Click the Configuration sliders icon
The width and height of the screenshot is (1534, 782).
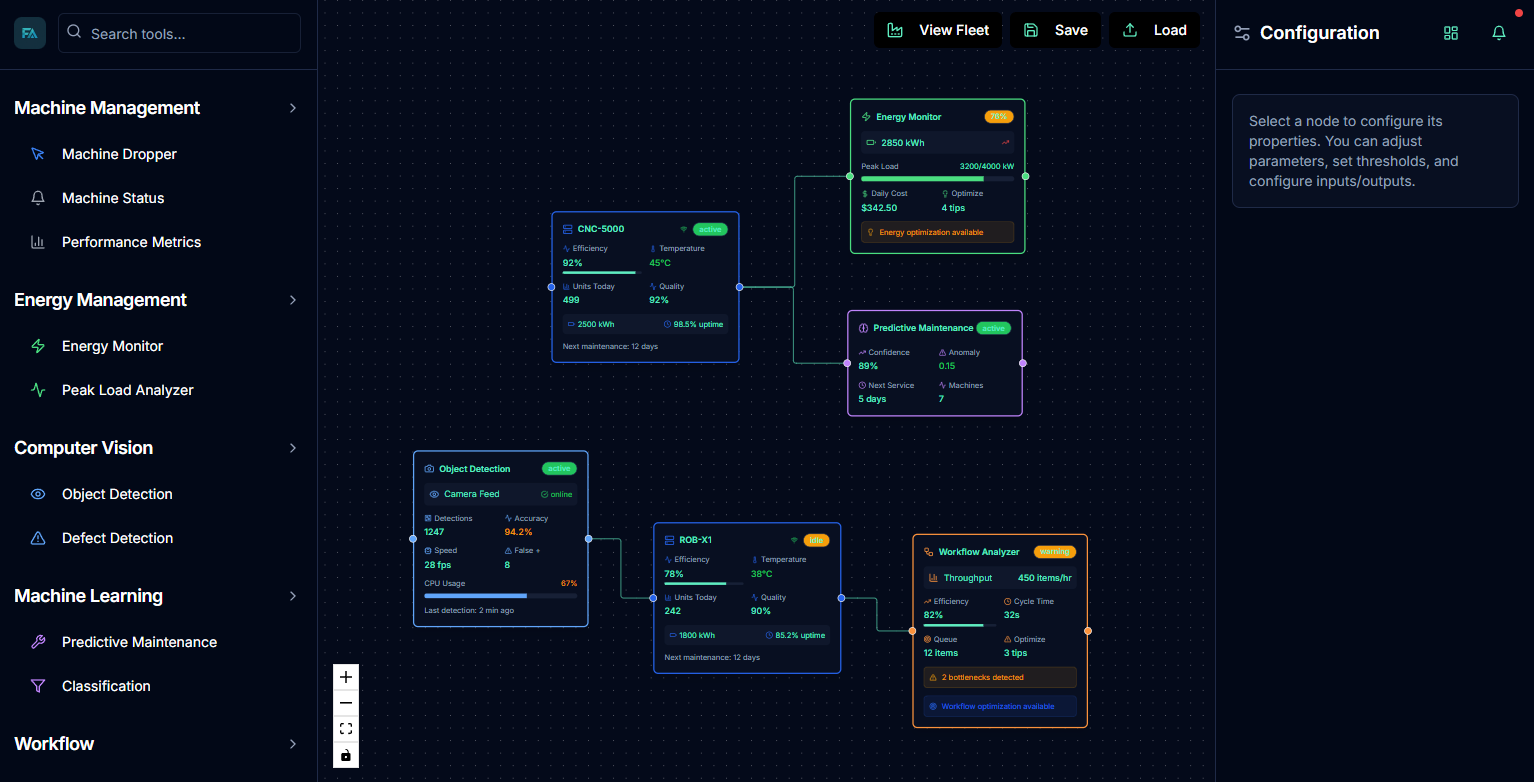point(1242,33)
